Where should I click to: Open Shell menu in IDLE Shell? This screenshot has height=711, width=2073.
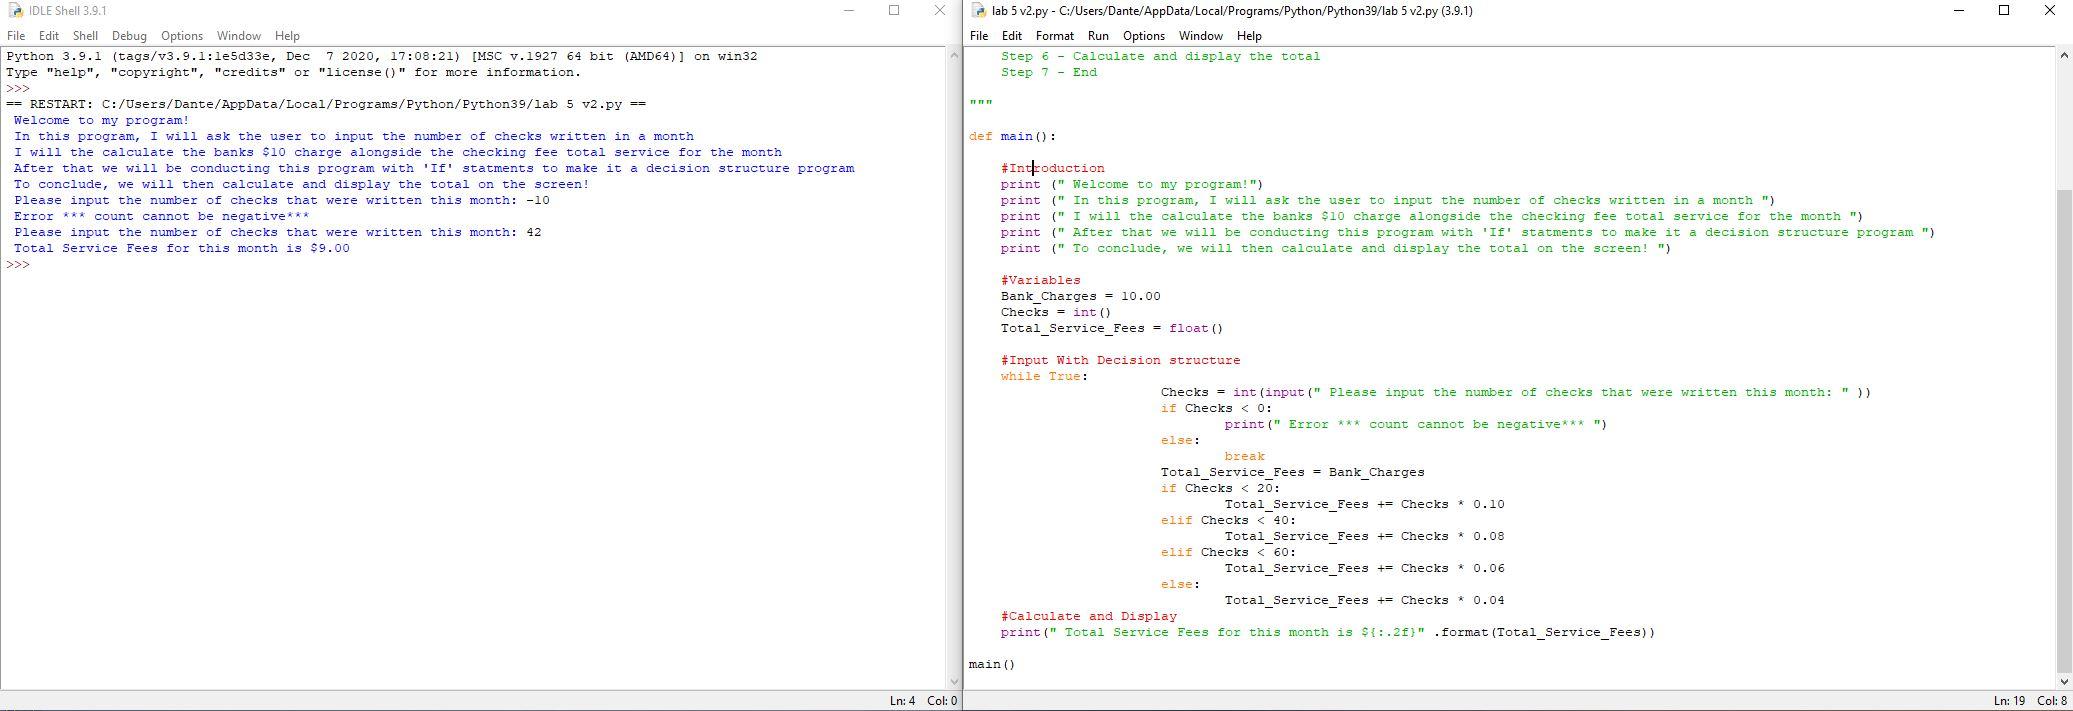click(85, 35)
